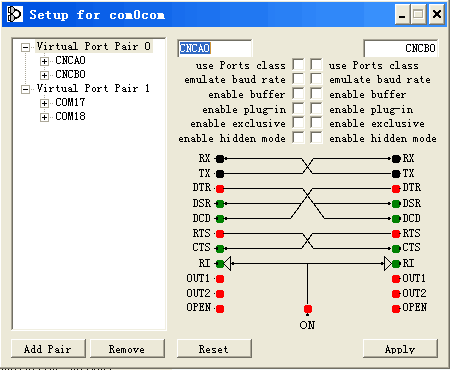Image resolution: width=450 pixels, height=370 pixels.
Task: Click the right RX pin black dot
Action: (x=396, y=159)
